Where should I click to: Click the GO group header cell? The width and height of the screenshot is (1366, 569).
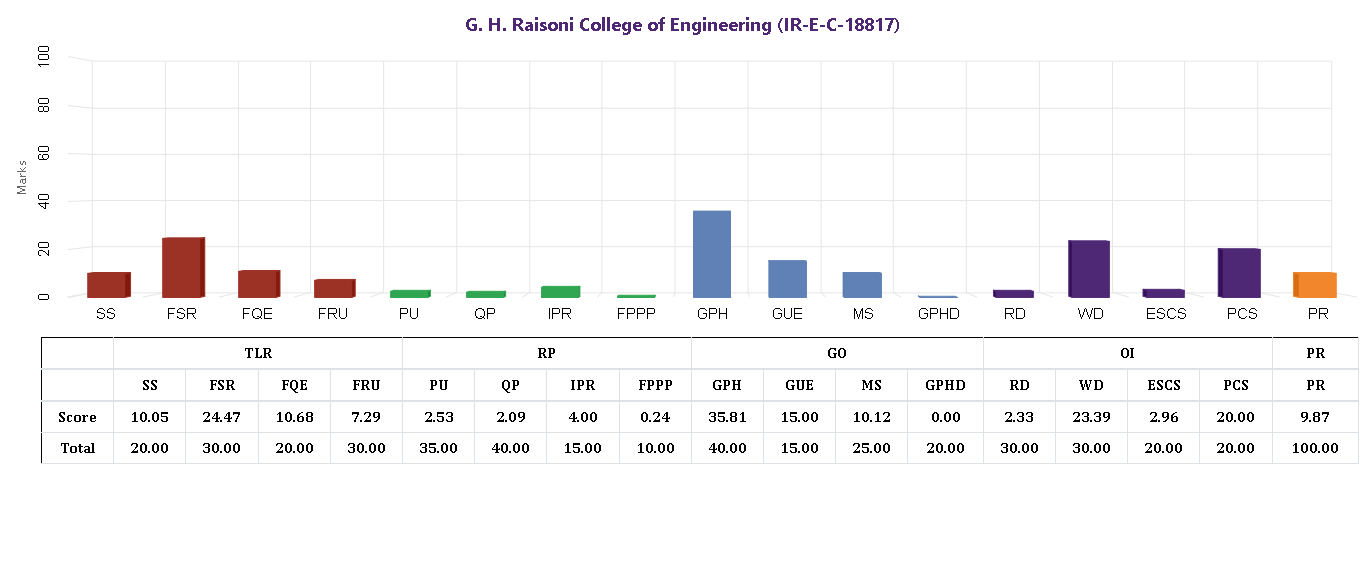click(x=837, y=353)
